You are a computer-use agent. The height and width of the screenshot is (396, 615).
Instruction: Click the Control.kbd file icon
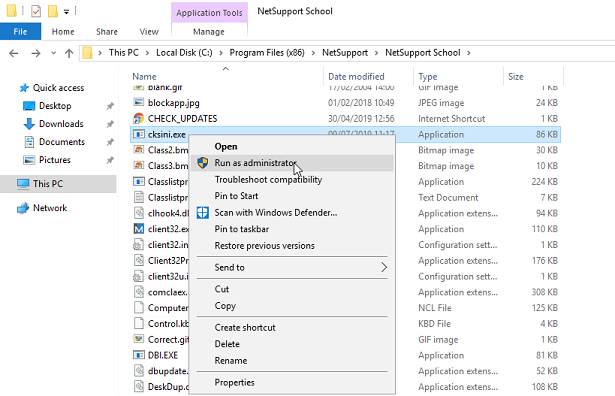138,323
